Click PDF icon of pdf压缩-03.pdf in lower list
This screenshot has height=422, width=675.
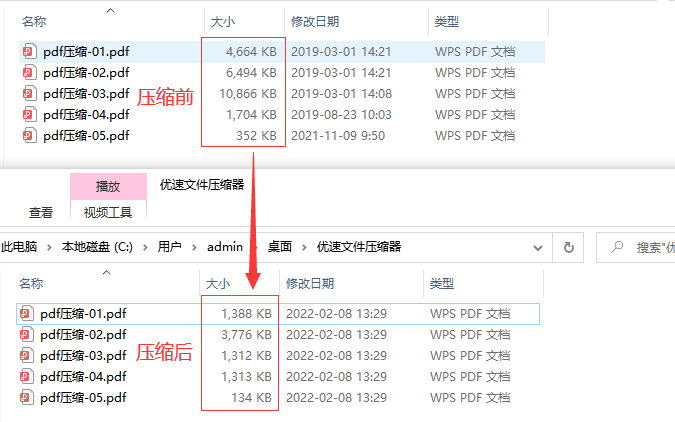coord(27,356)
